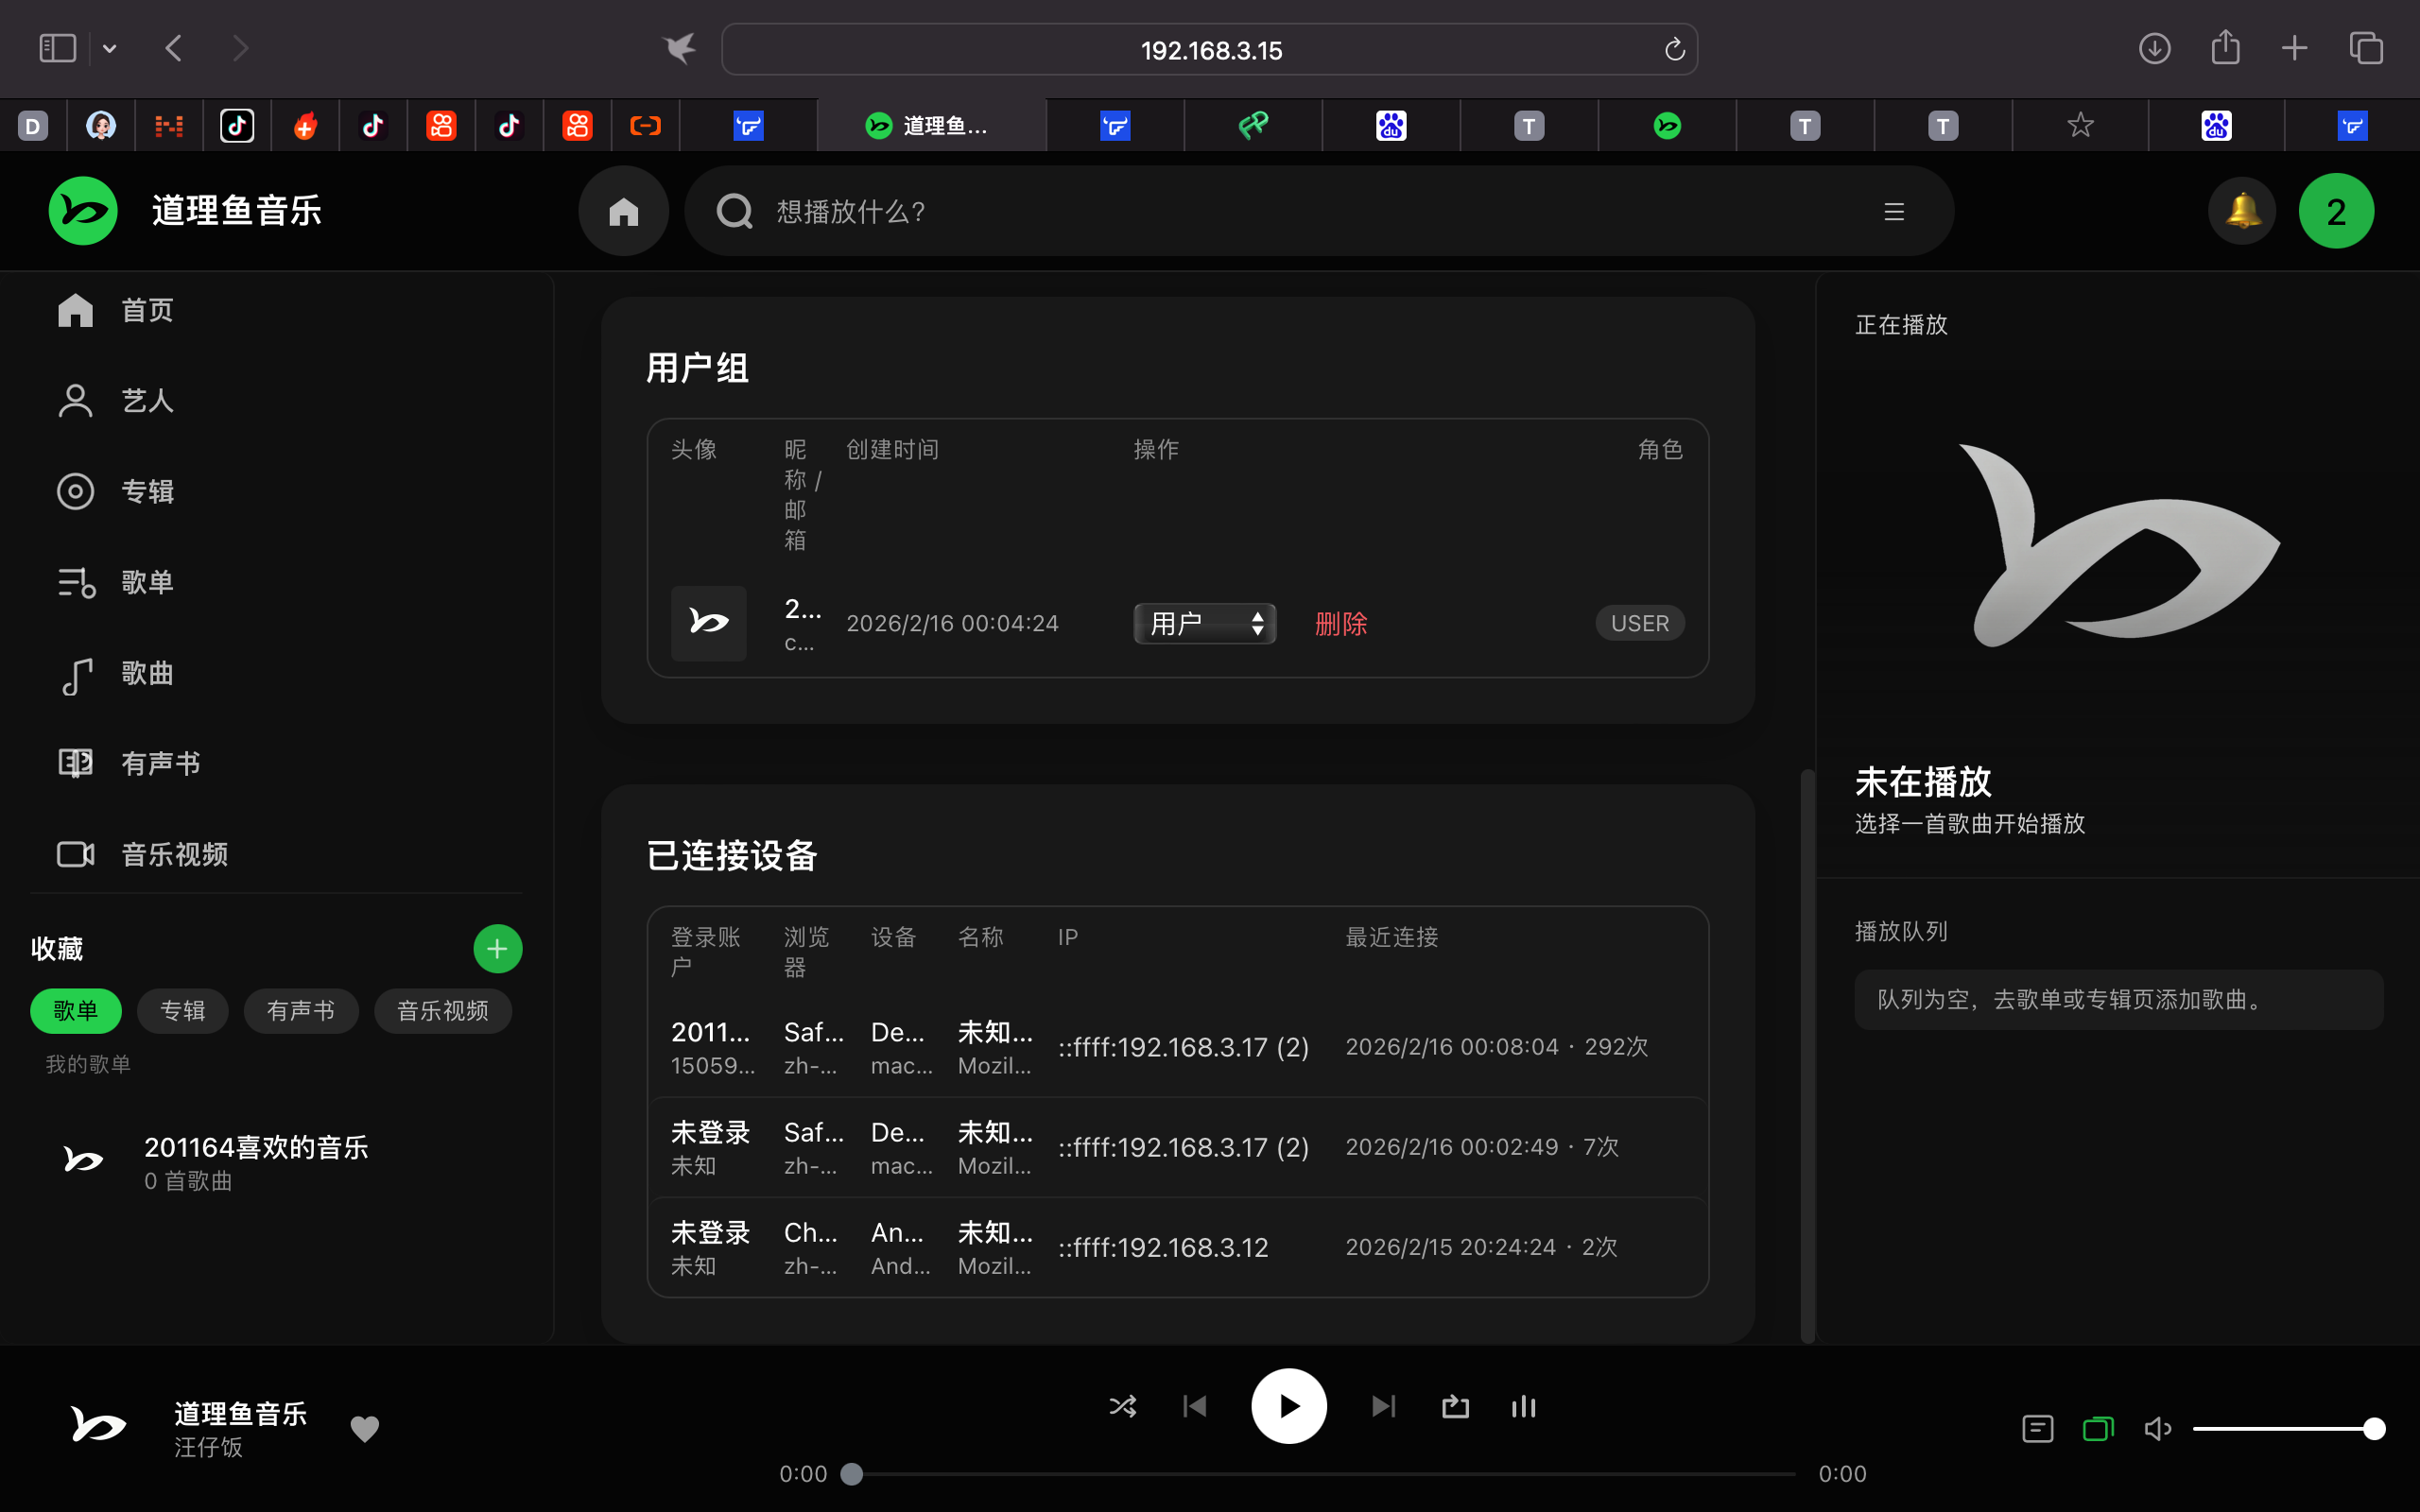Open the 歌曲 page from the sidebar

(146, 673)
